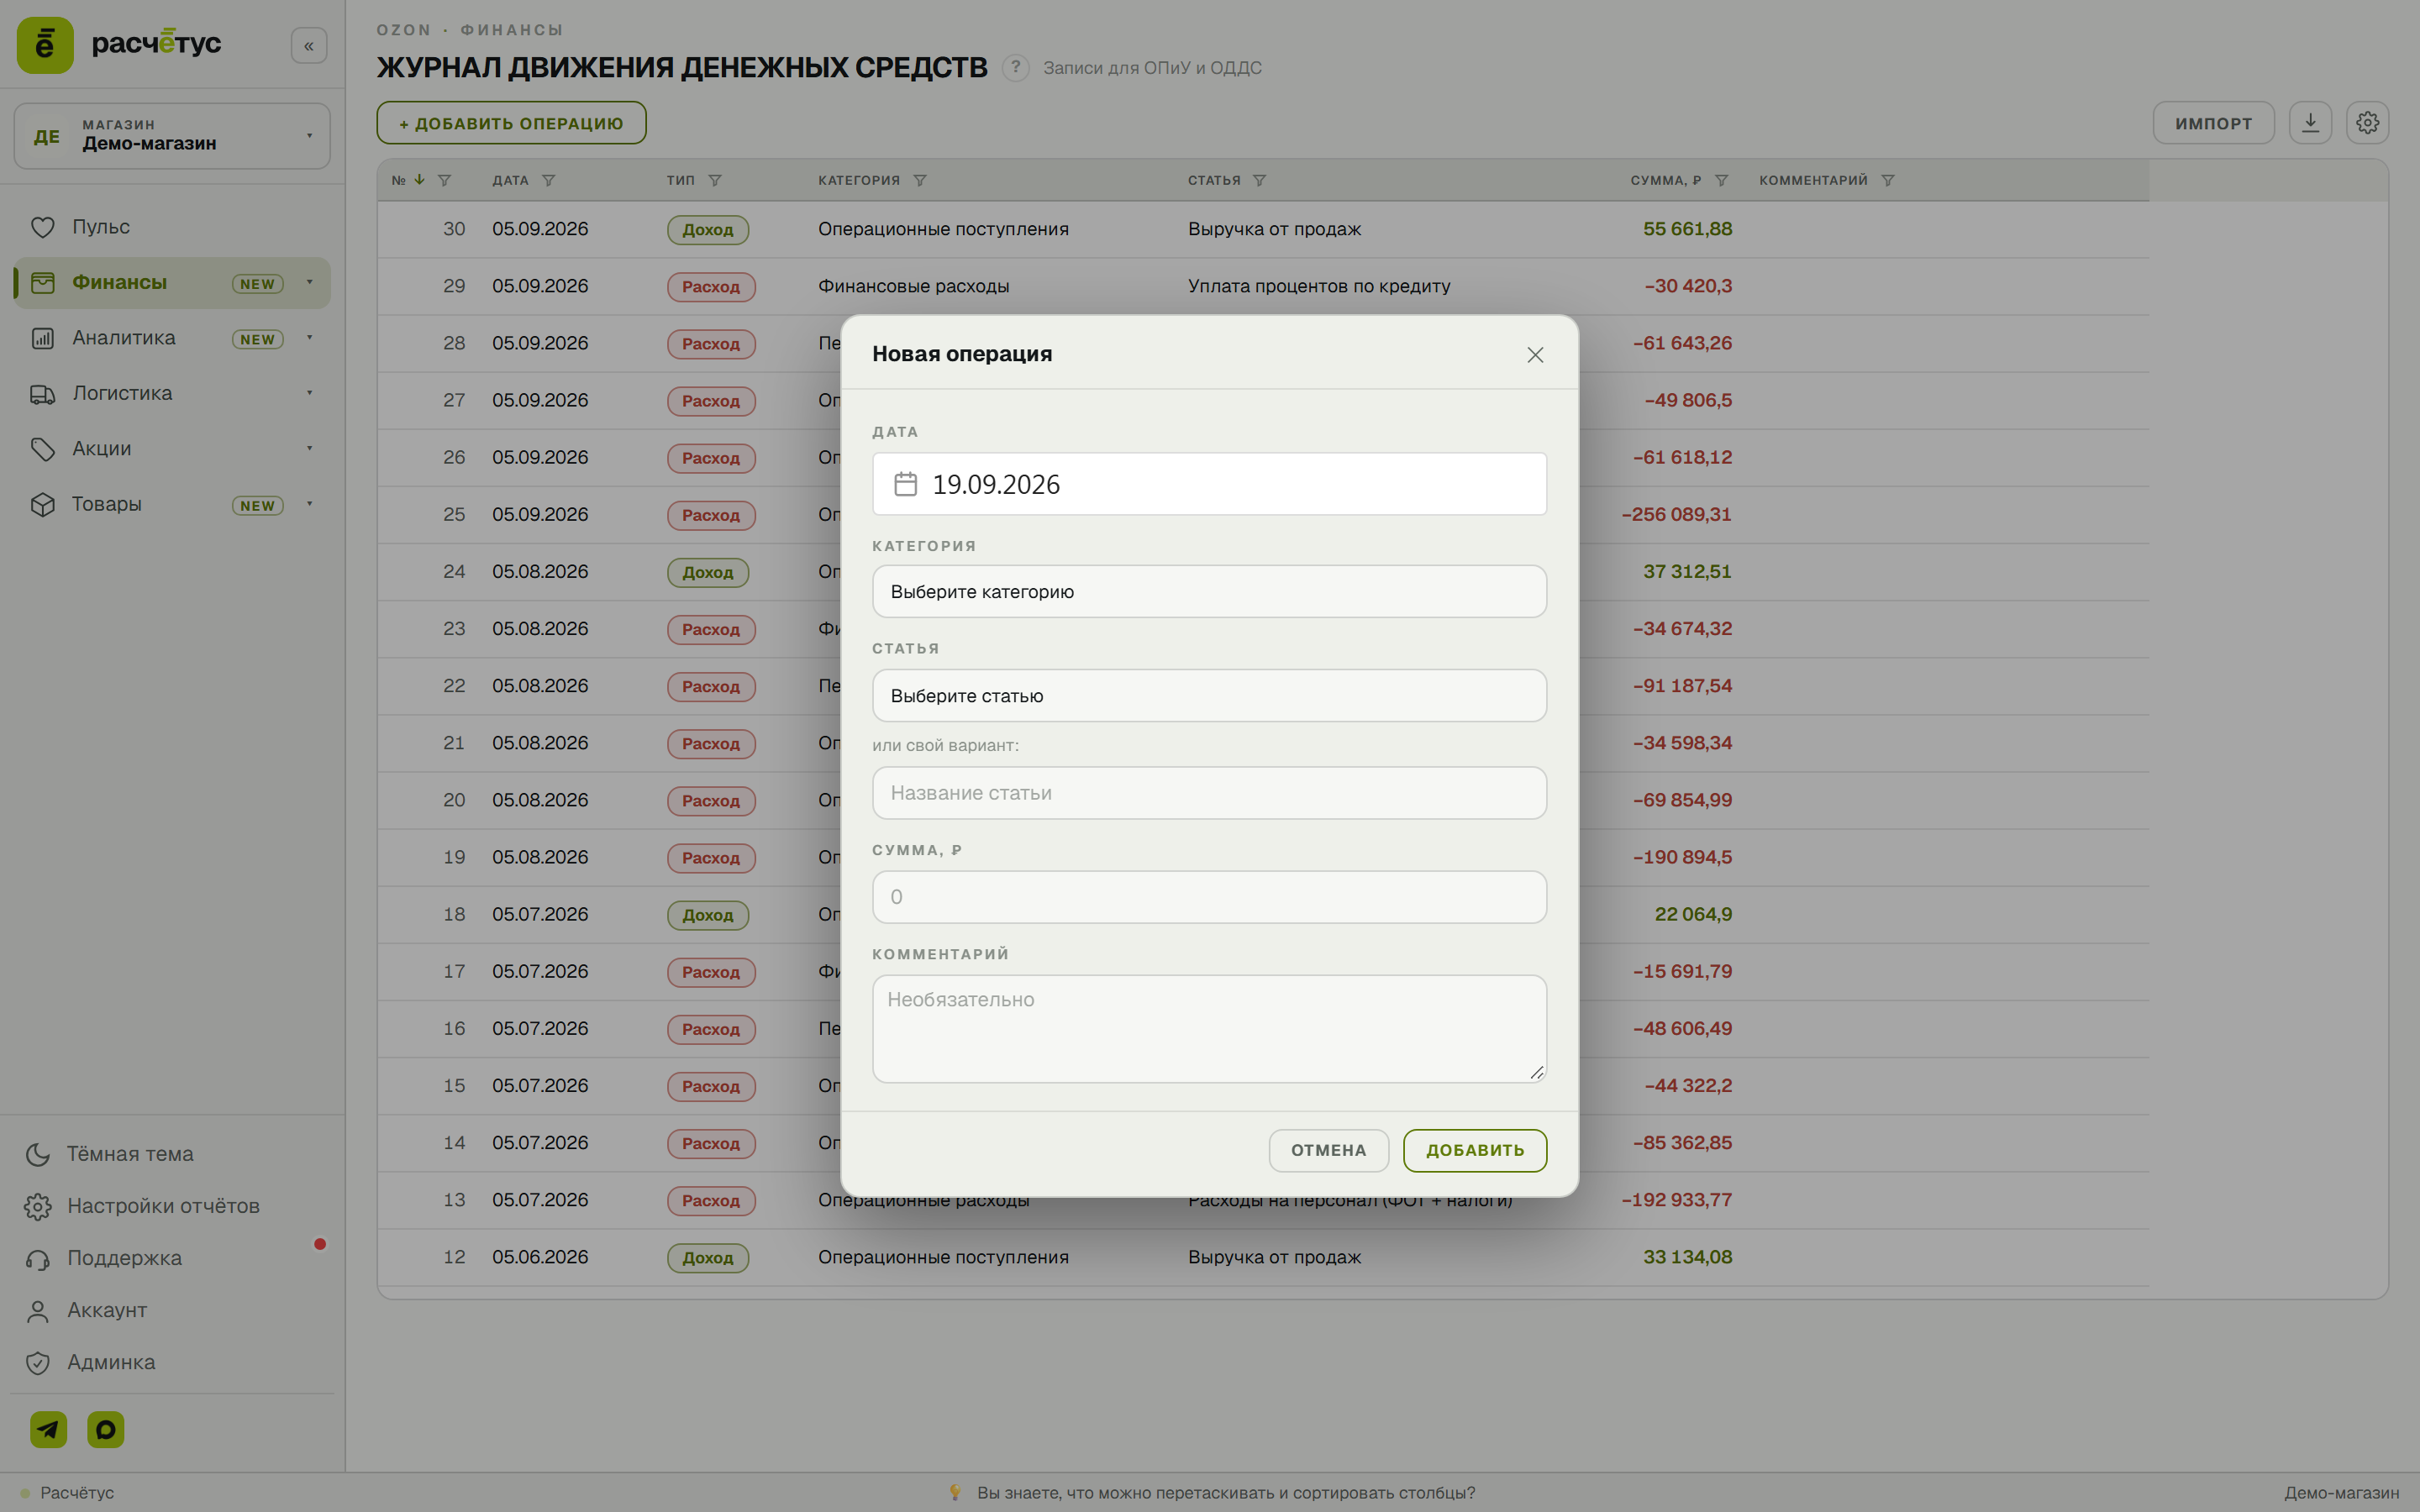Collapse sidebar with double-chevron icon

click(309, 46)
